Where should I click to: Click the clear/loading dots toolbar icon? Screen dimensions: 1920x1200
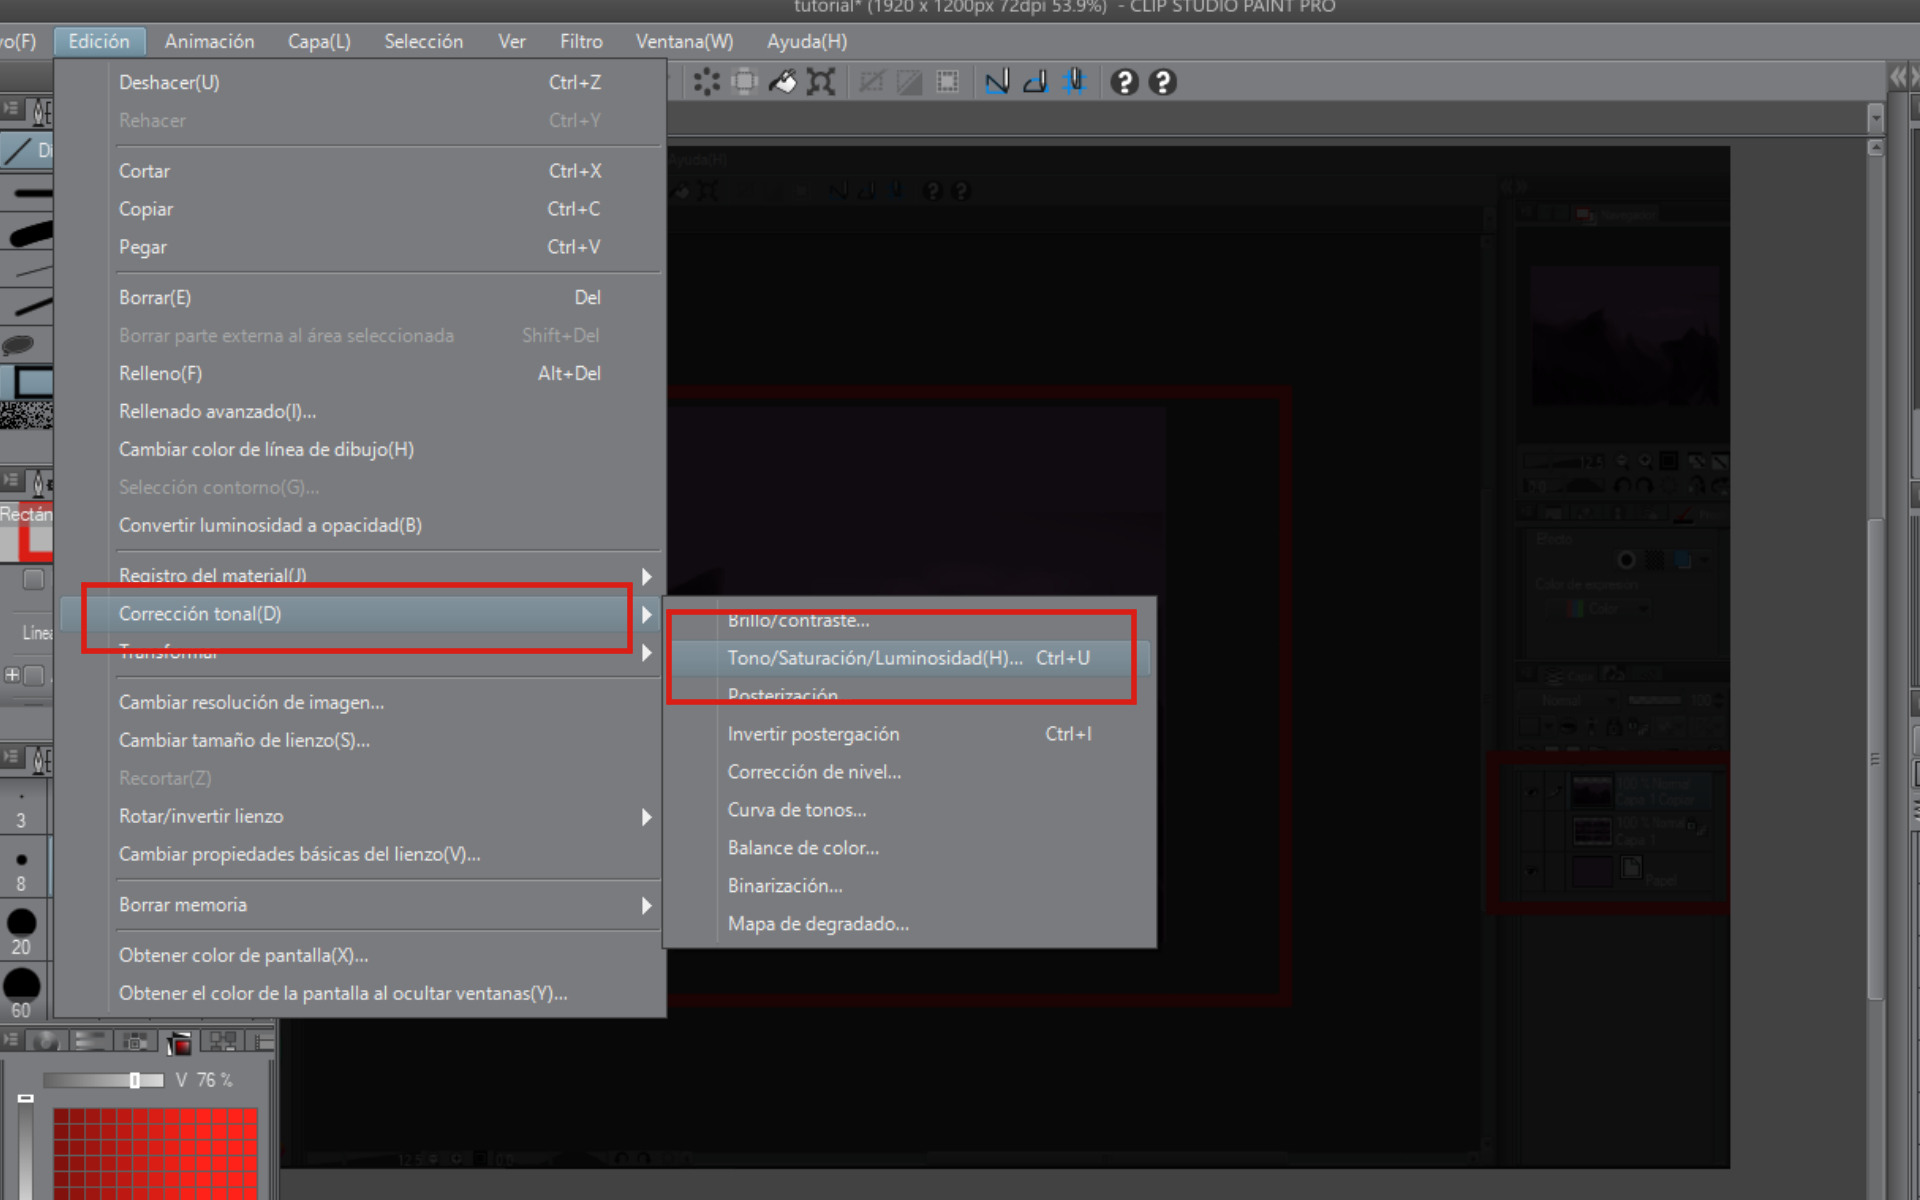click(706, 82)
